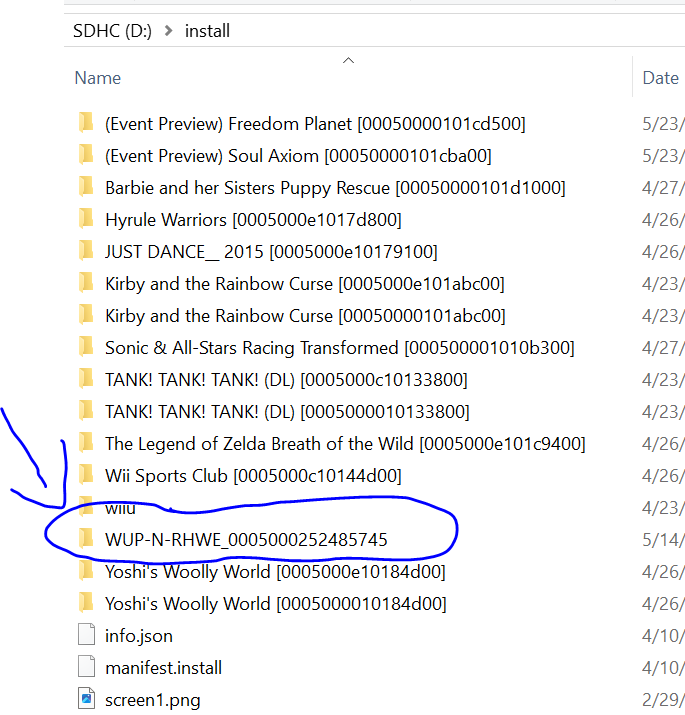This screenshot has width=685, height=715.
Task: Click folder icon of Kirby [00050000101abc00]
Action: 86,315
